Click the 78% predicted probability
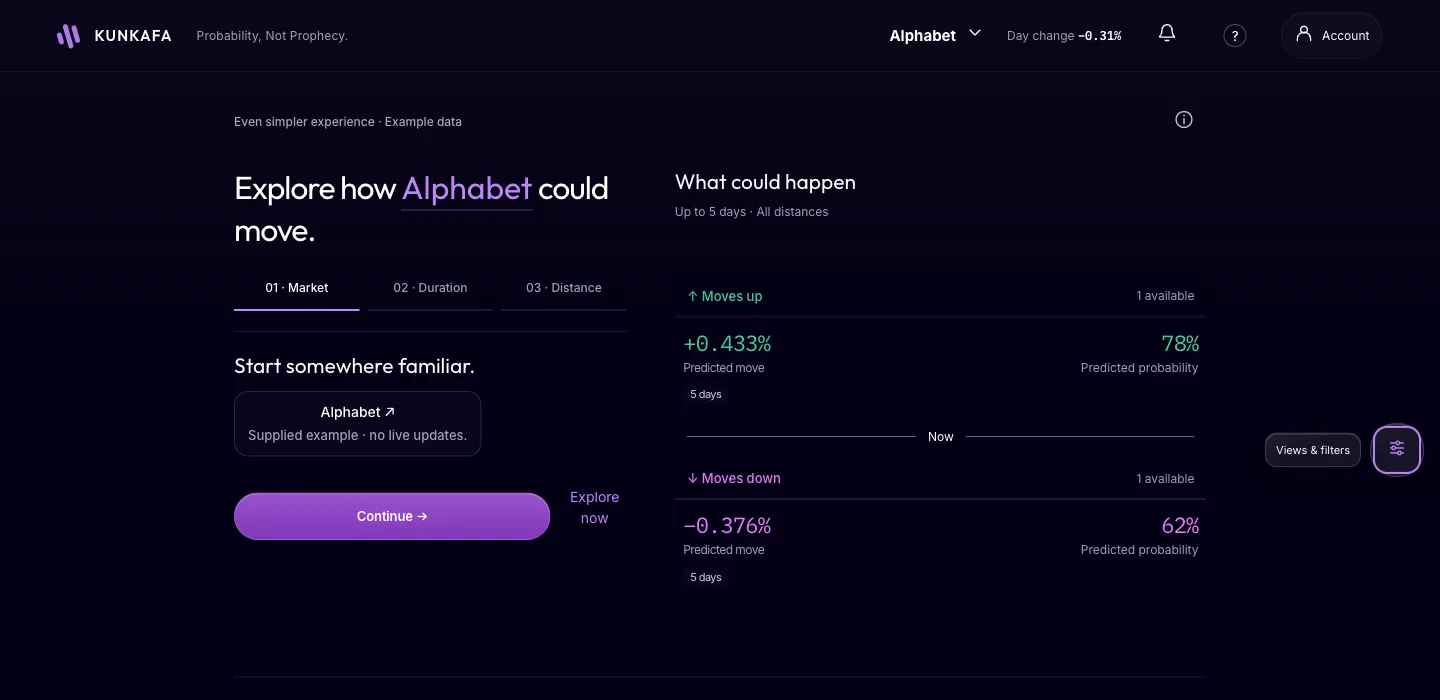 point(1180,344)
